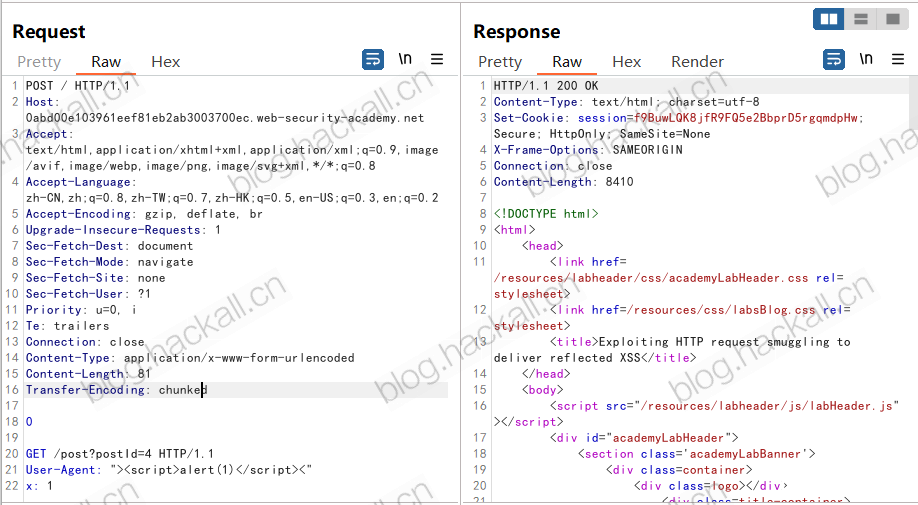This screenshot has height=505, width=918.
Task: Click 'Sec-Fetch-Mode: navigate' line
Action: (x=109, y=262)
